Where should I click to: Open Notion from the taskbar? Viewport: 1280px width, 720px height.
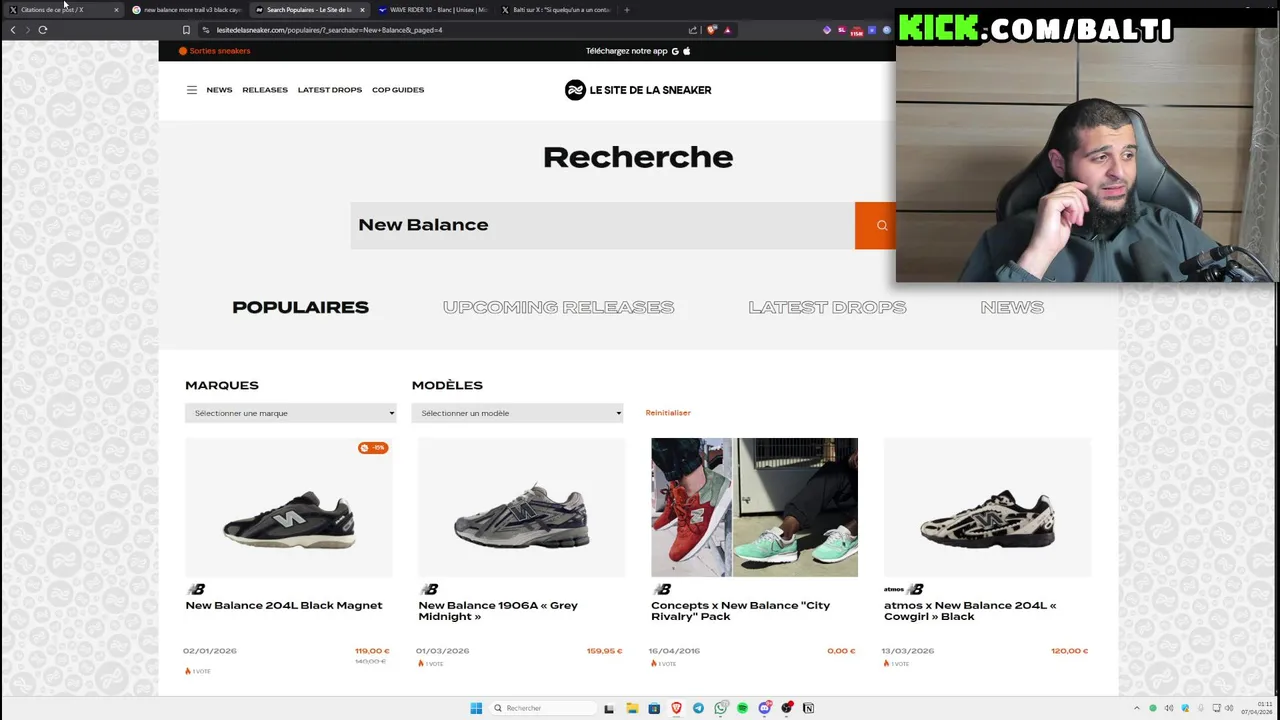click(808, 708)
